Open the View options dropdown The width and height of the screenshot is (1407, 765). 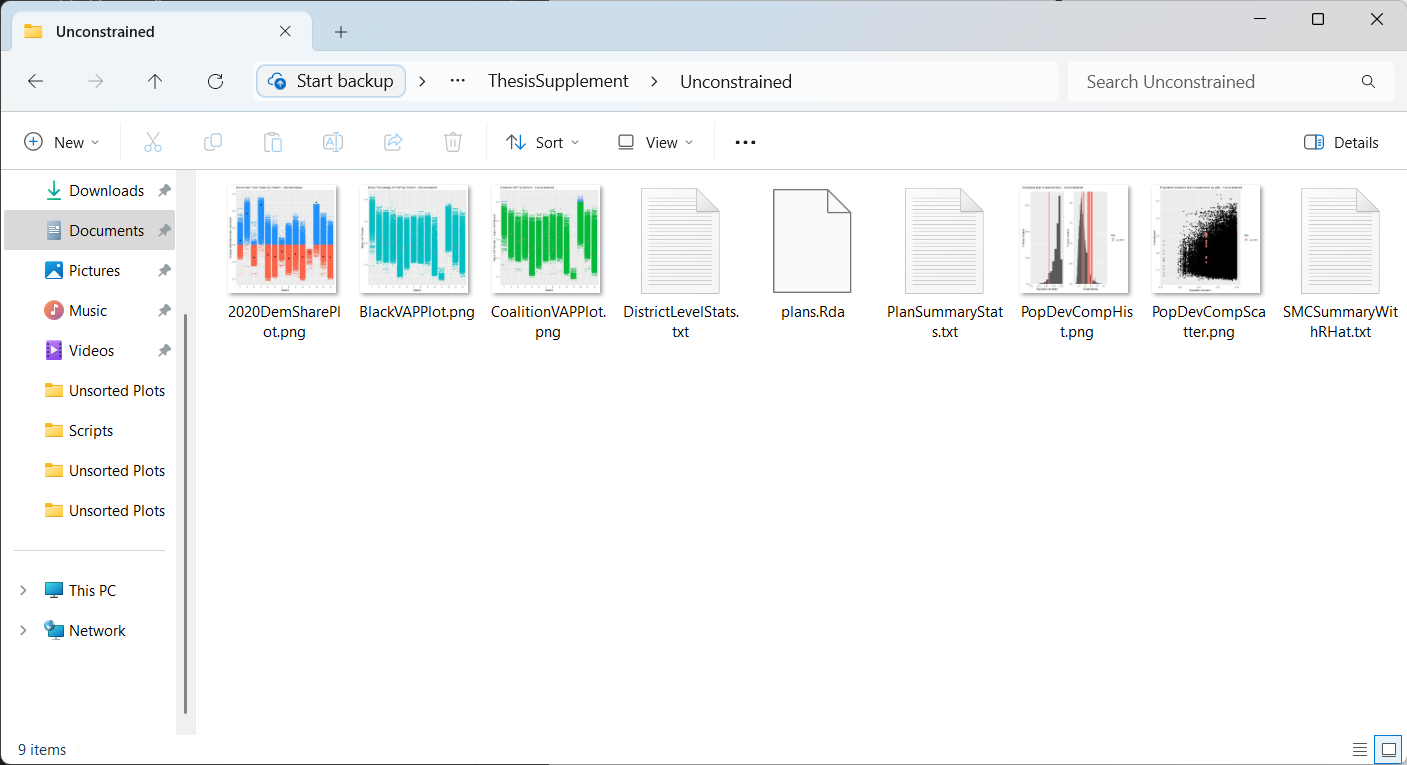(x=655, y=142)
